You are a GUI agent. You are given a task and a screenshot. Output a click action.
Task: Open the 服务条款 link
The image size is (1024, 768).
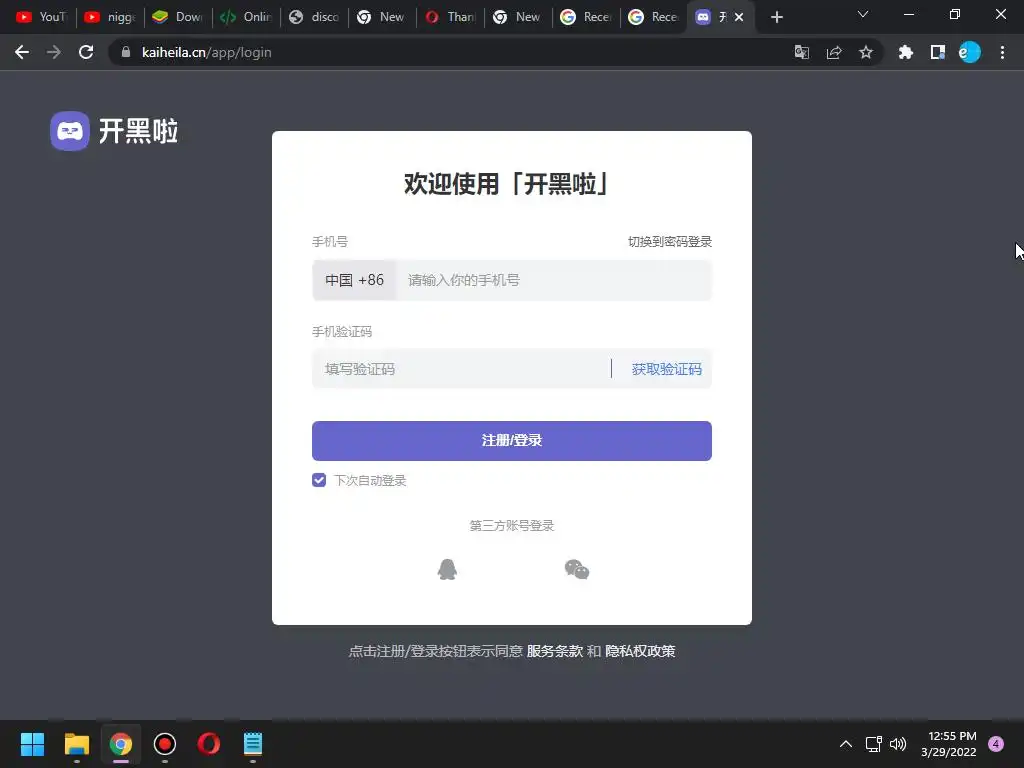[x=554, y=651]
